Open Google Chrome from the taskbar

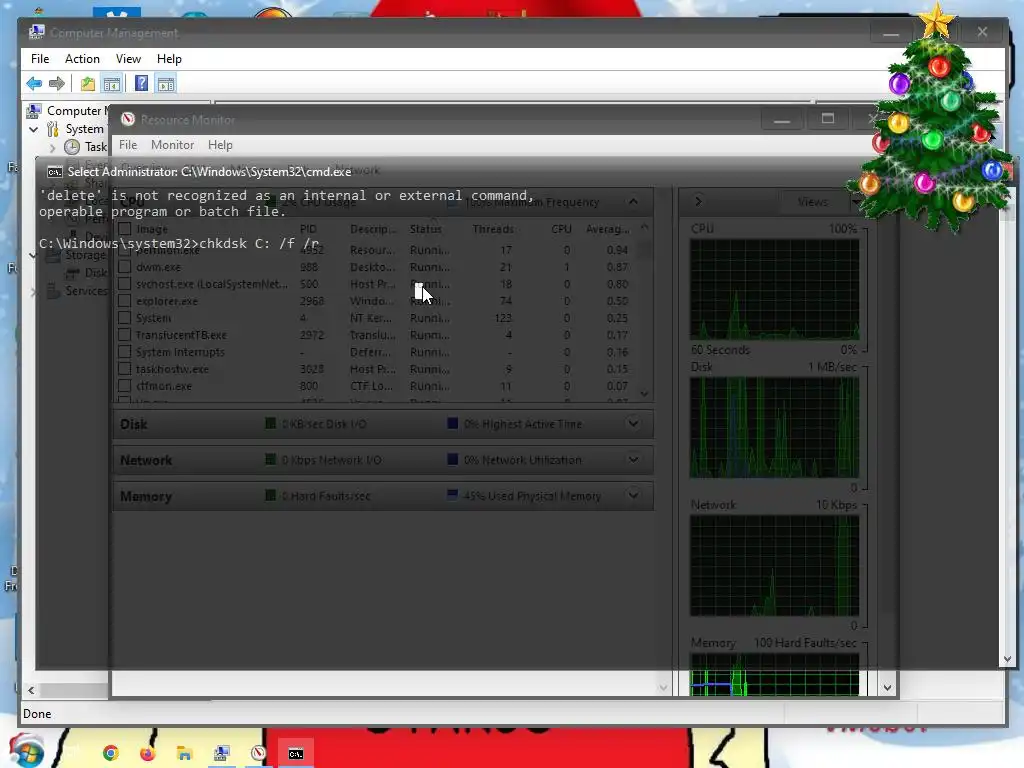coord(111,753)
